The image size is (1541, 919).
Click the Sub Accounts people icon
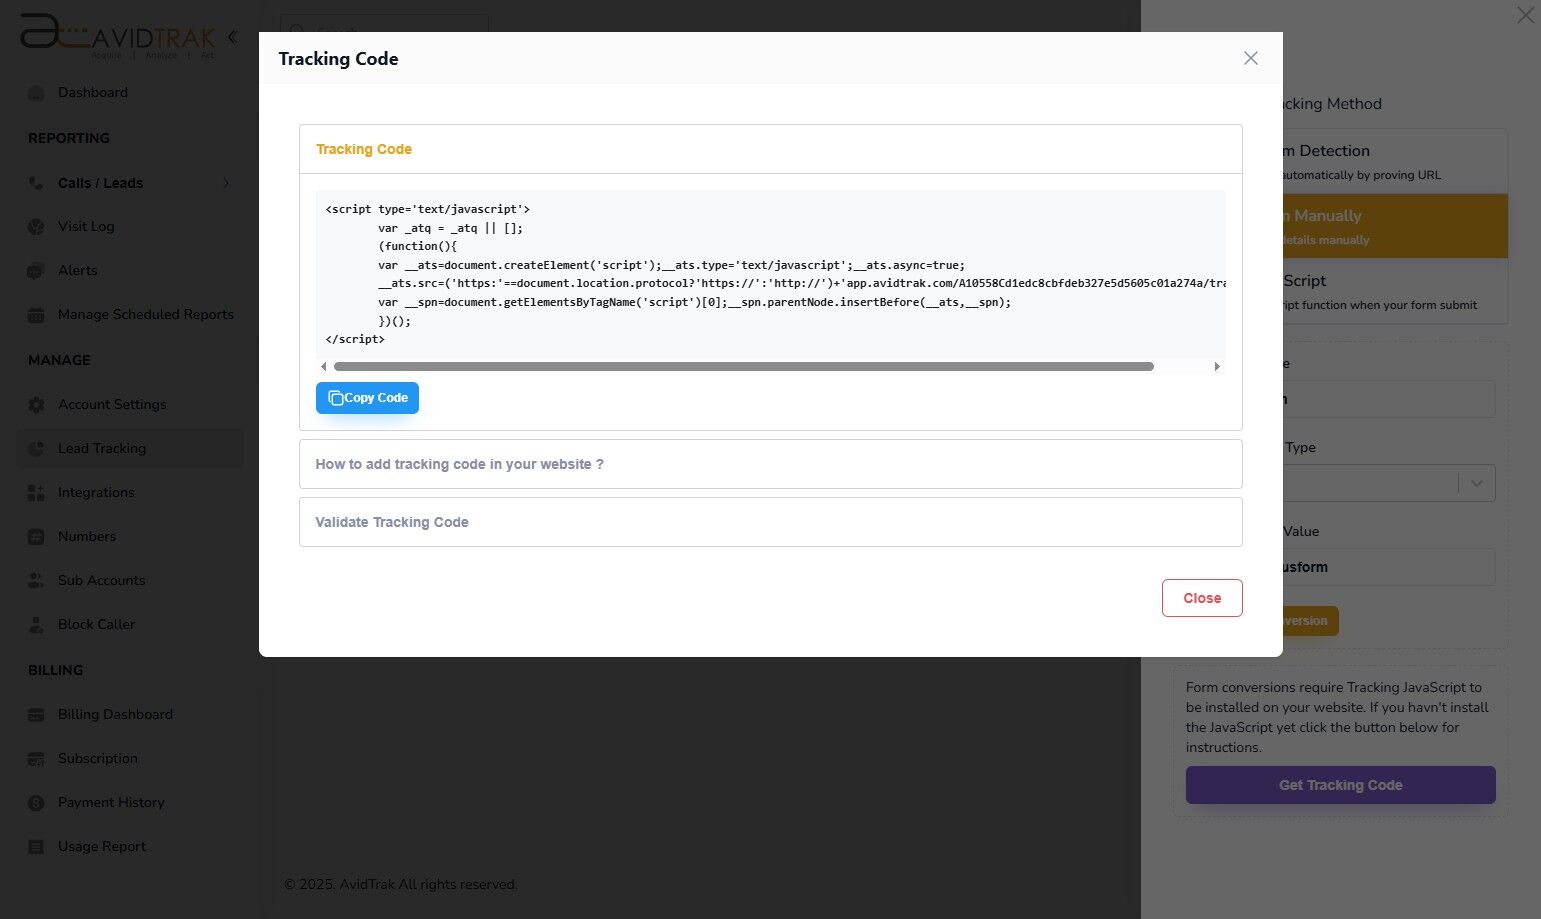36,581
